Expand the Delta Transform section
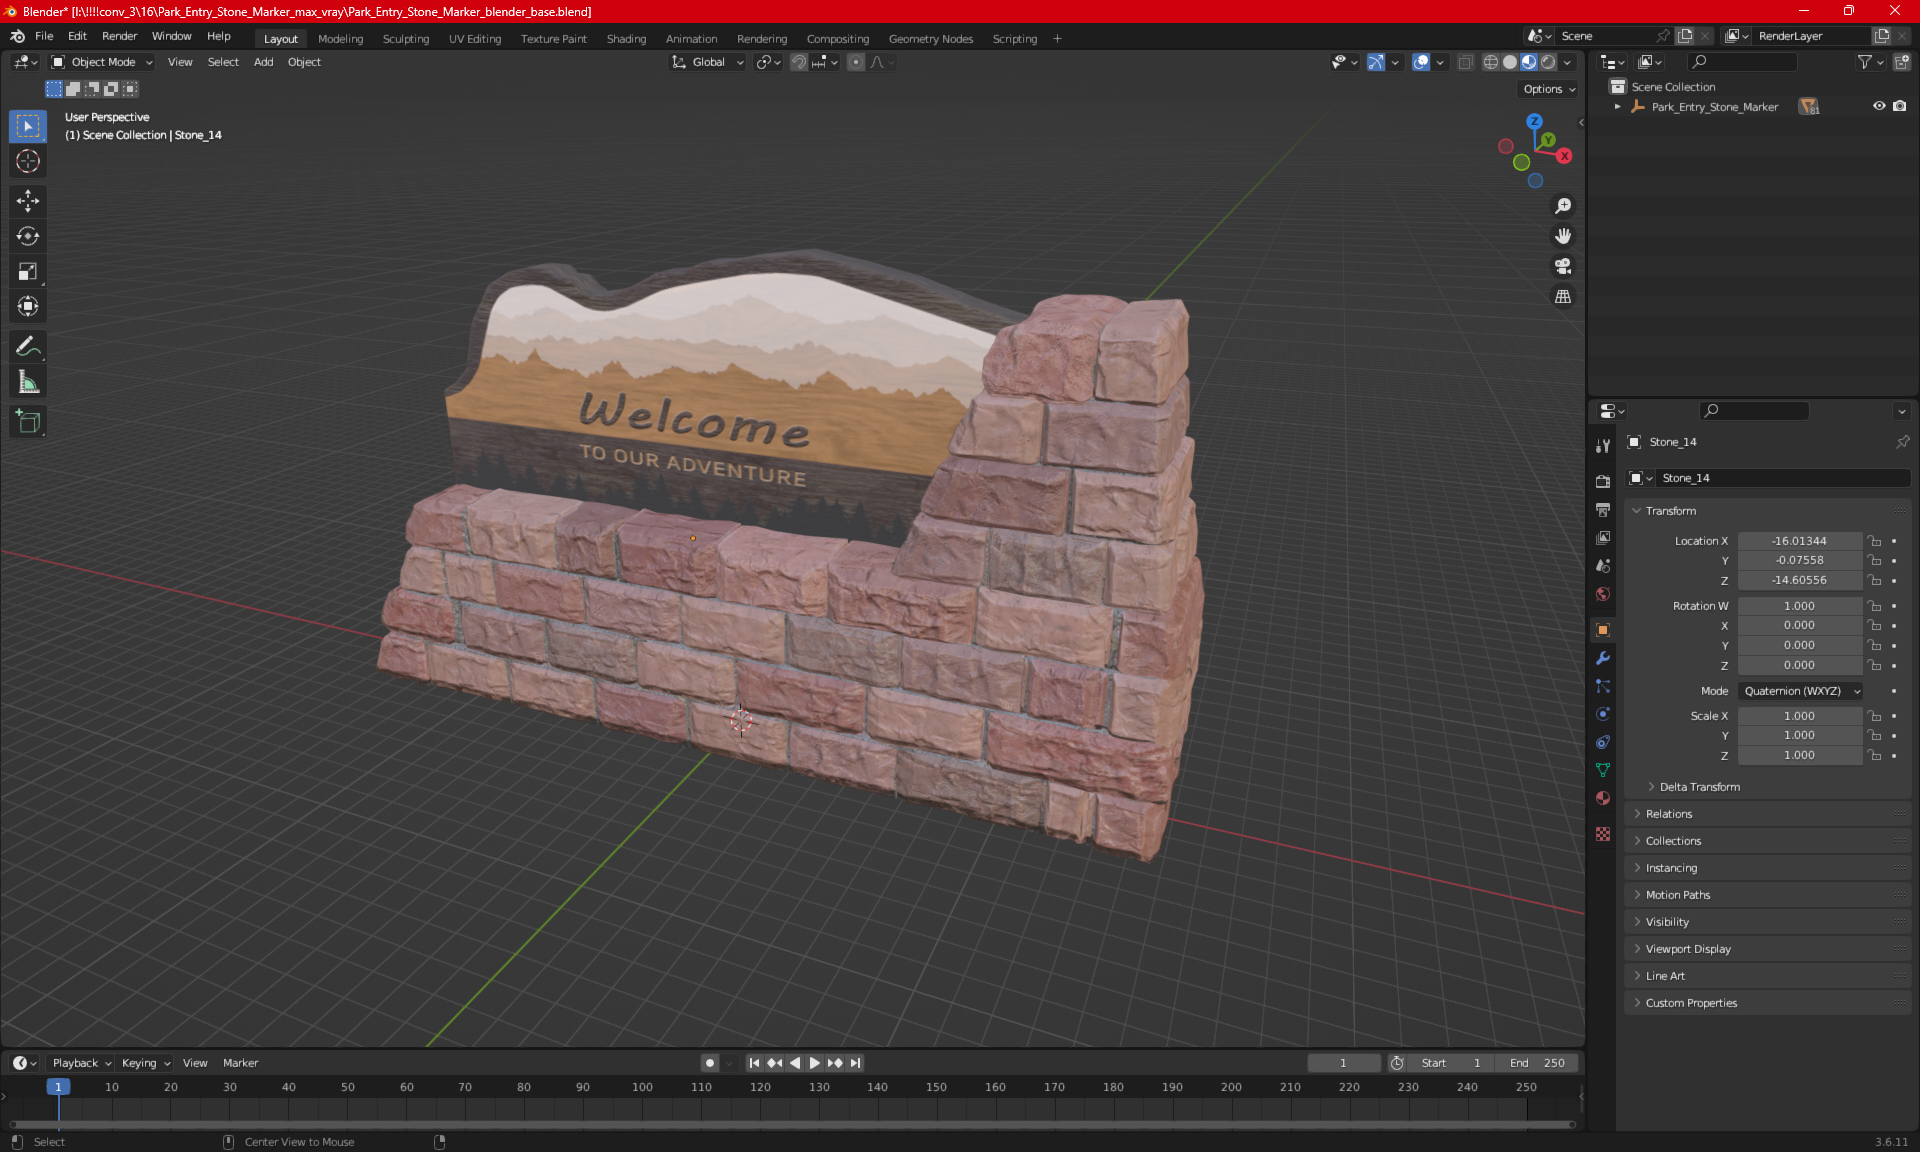 point(1699,787)
